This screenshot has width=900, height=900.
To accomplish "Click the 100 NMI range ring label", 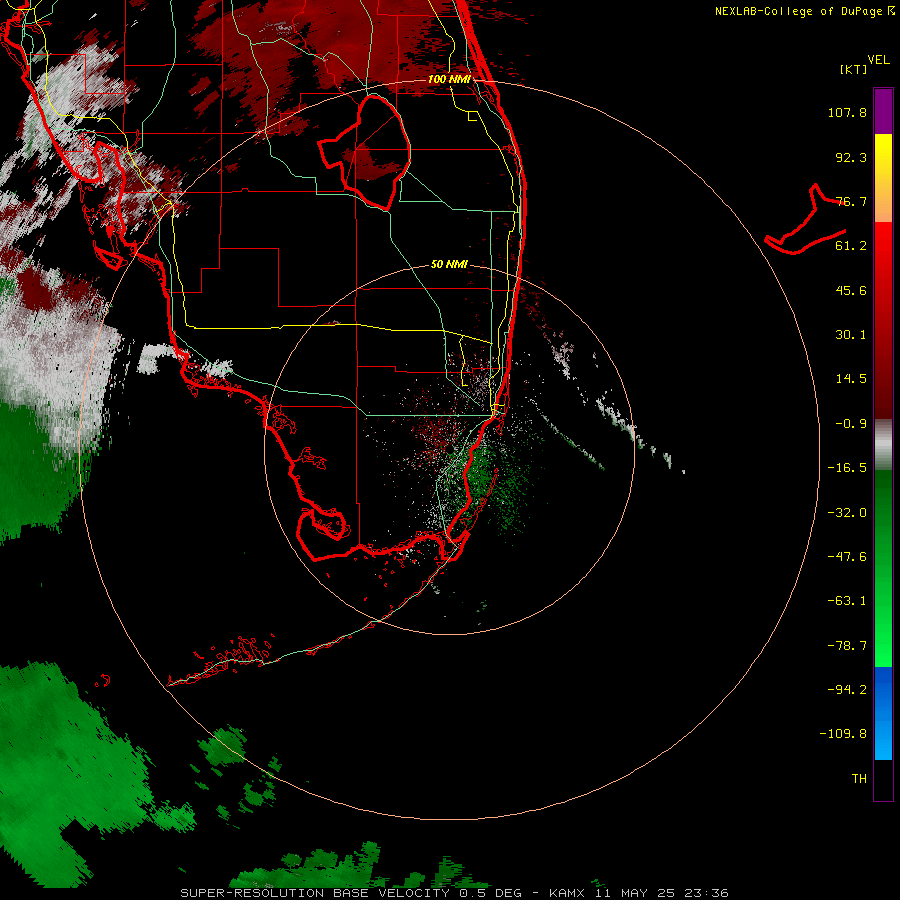I will pos(449,79).
